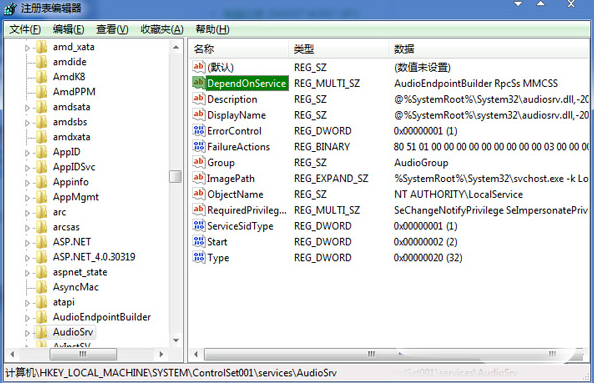This screenshot has height=383, width=594.
Task: Click the amdide folder icon
Action: tap(41, 62)
